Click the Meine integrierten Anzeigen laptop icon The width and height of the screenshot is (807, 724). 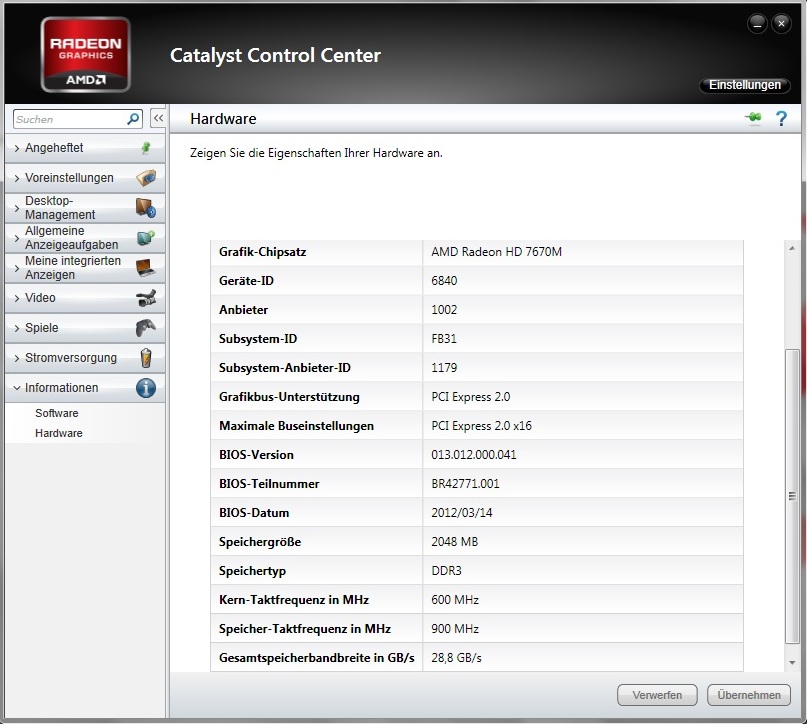click(x=146, y=268)
